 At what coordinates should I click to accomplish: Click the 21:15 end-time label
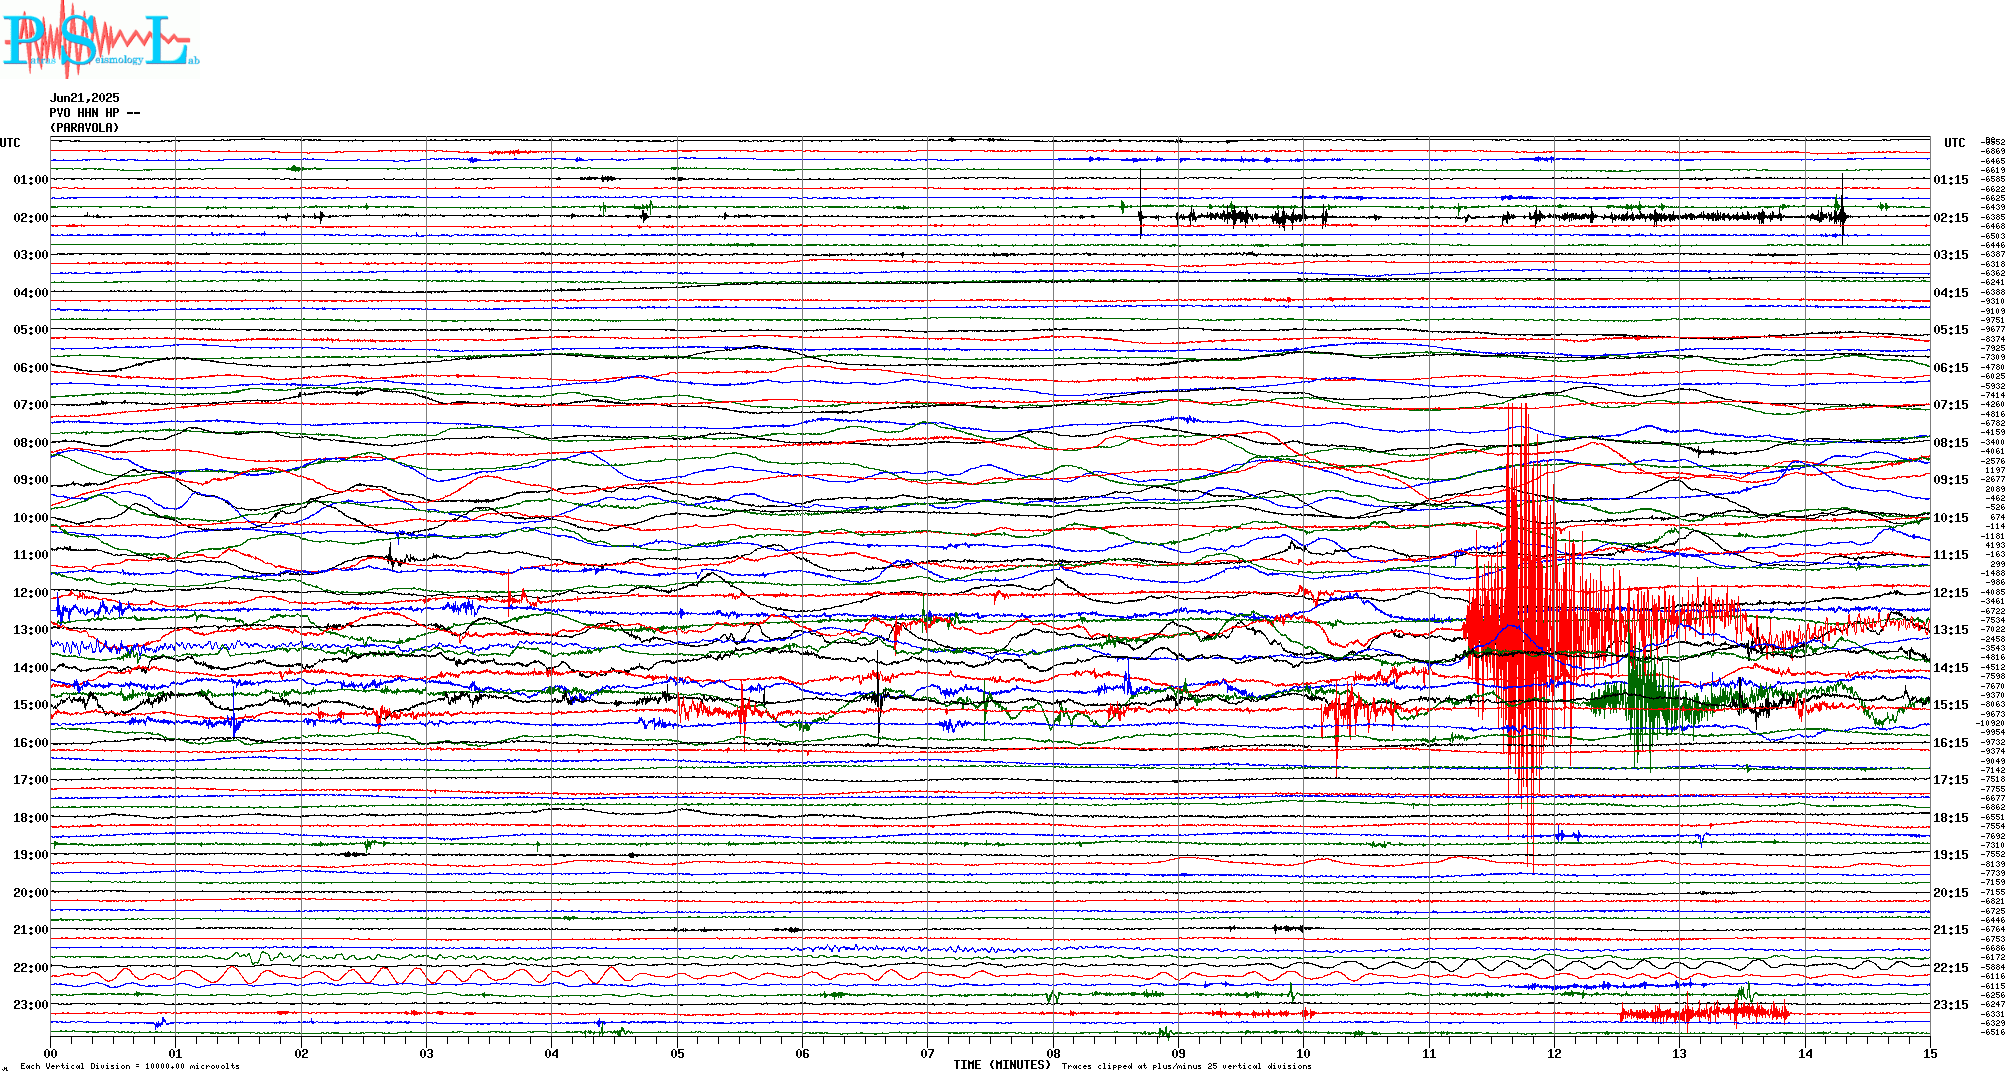(1951, 930)
